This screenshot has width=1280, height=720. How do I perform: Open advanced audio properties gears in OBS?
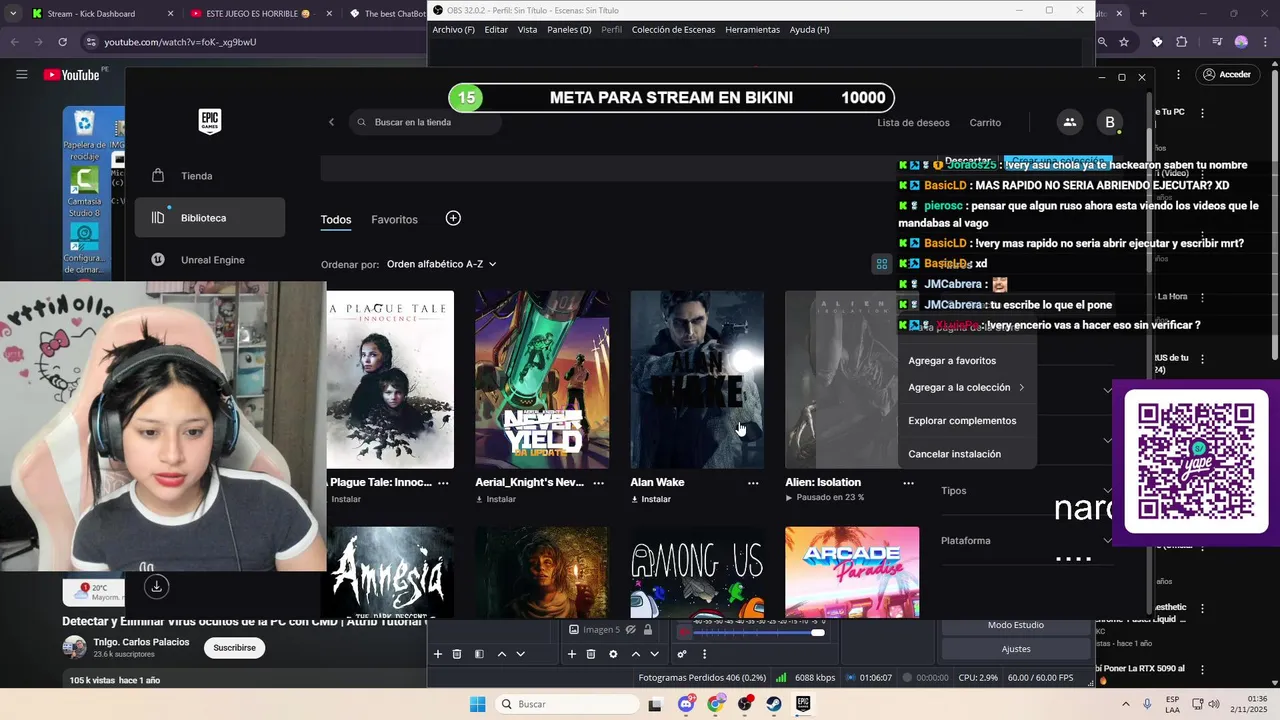tap(682, 654)
